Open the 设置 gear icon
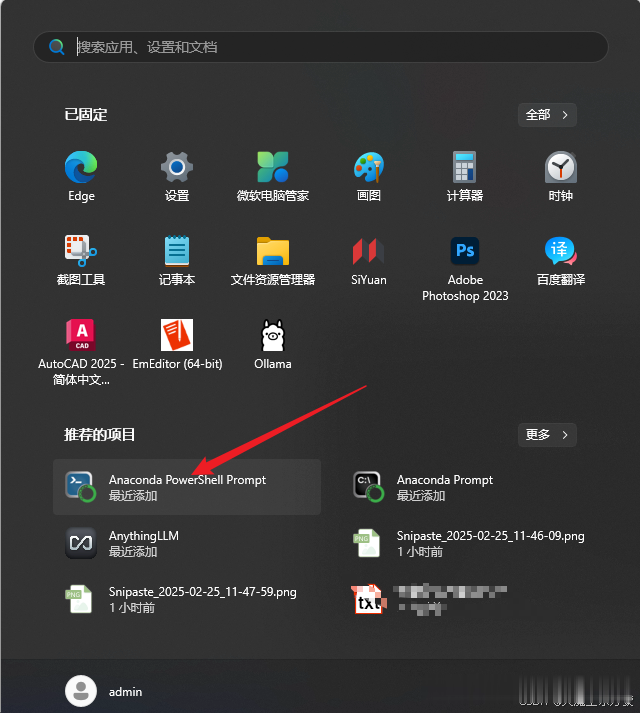The height and width of the screenshot is (713, 640). point(177,167)
